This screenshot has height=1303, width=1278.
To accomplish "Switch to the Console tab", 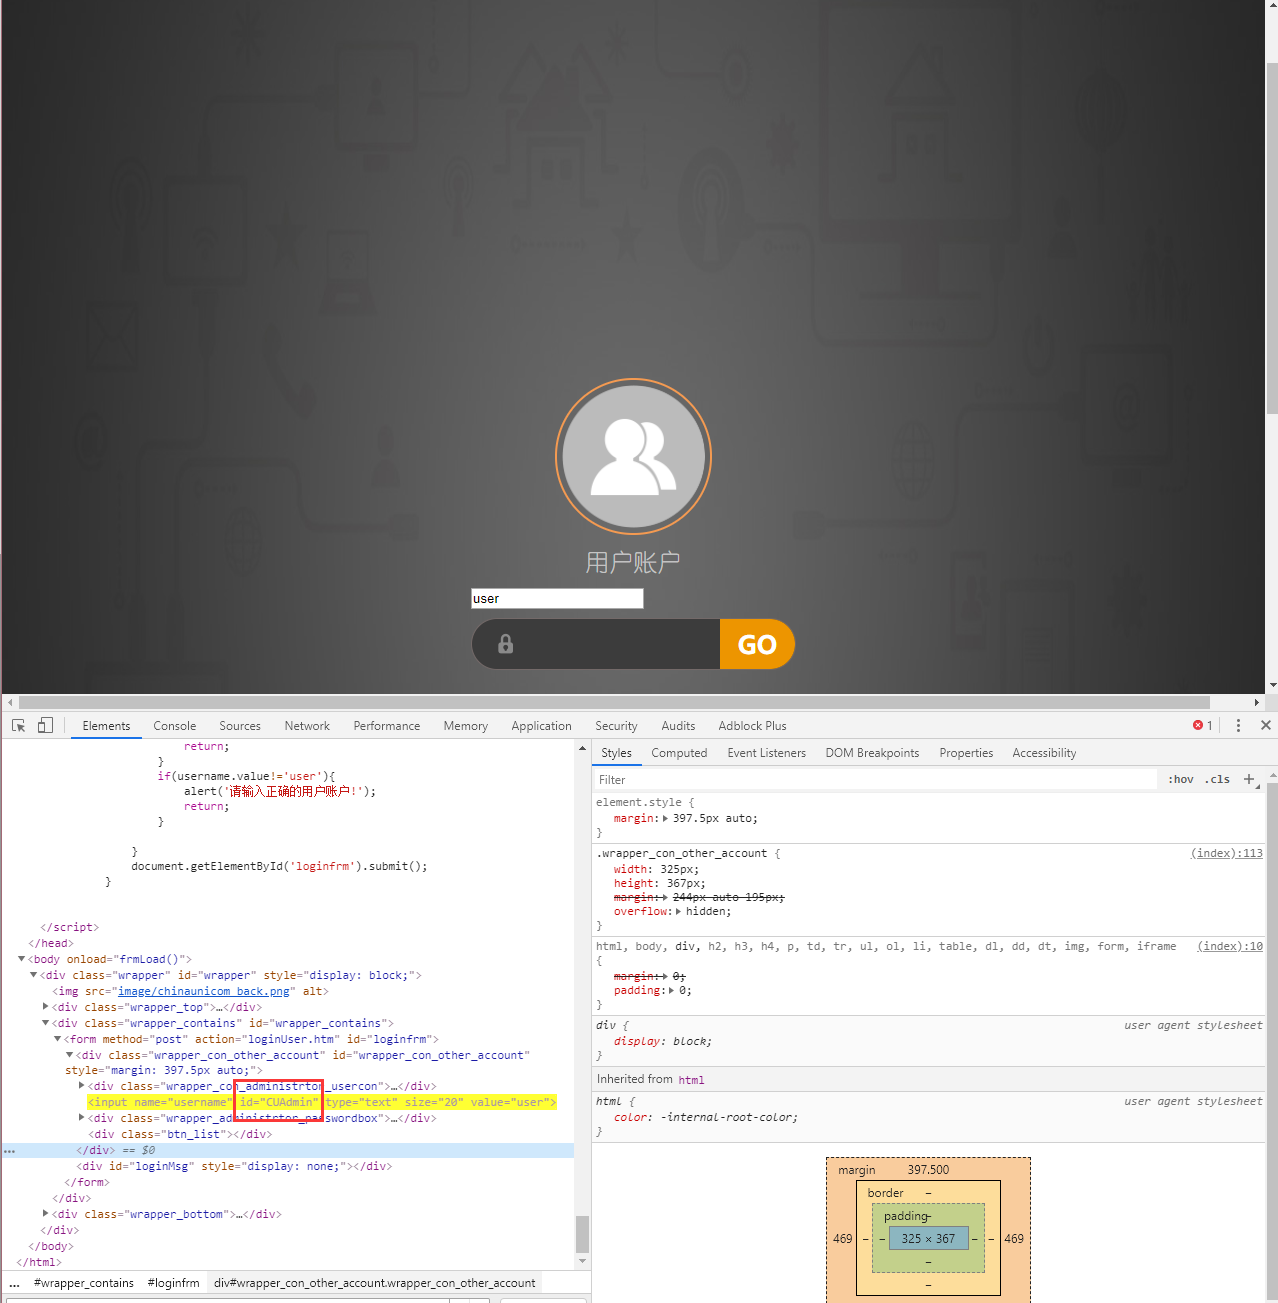I will [174, 726].
